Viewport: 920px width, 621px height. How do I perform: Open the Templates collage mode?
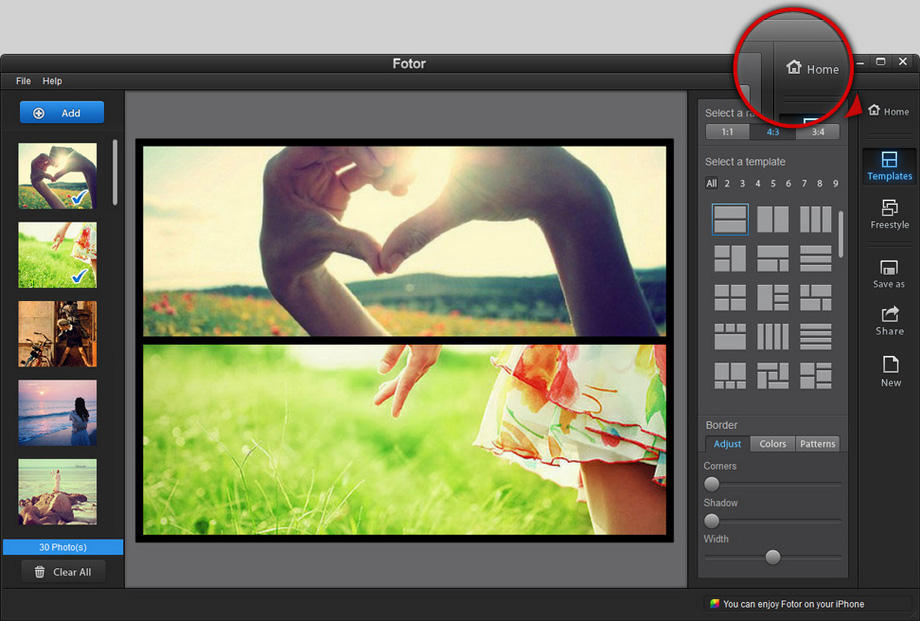click(x=889, y=166)
